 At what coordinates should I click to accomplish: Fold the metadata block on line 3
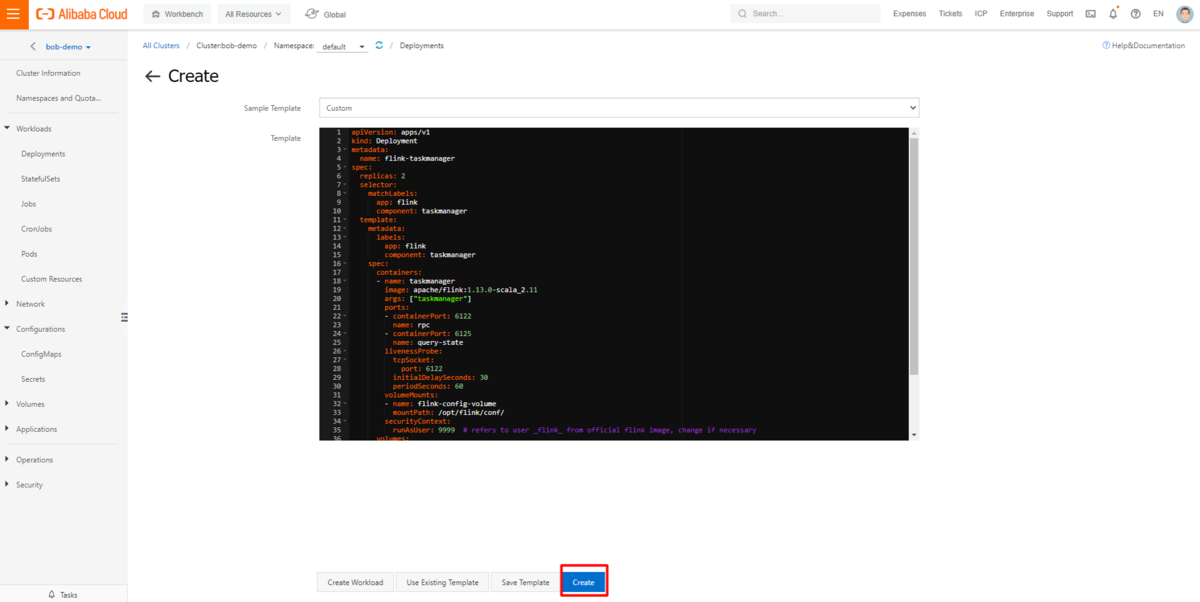tap(346, 150)
